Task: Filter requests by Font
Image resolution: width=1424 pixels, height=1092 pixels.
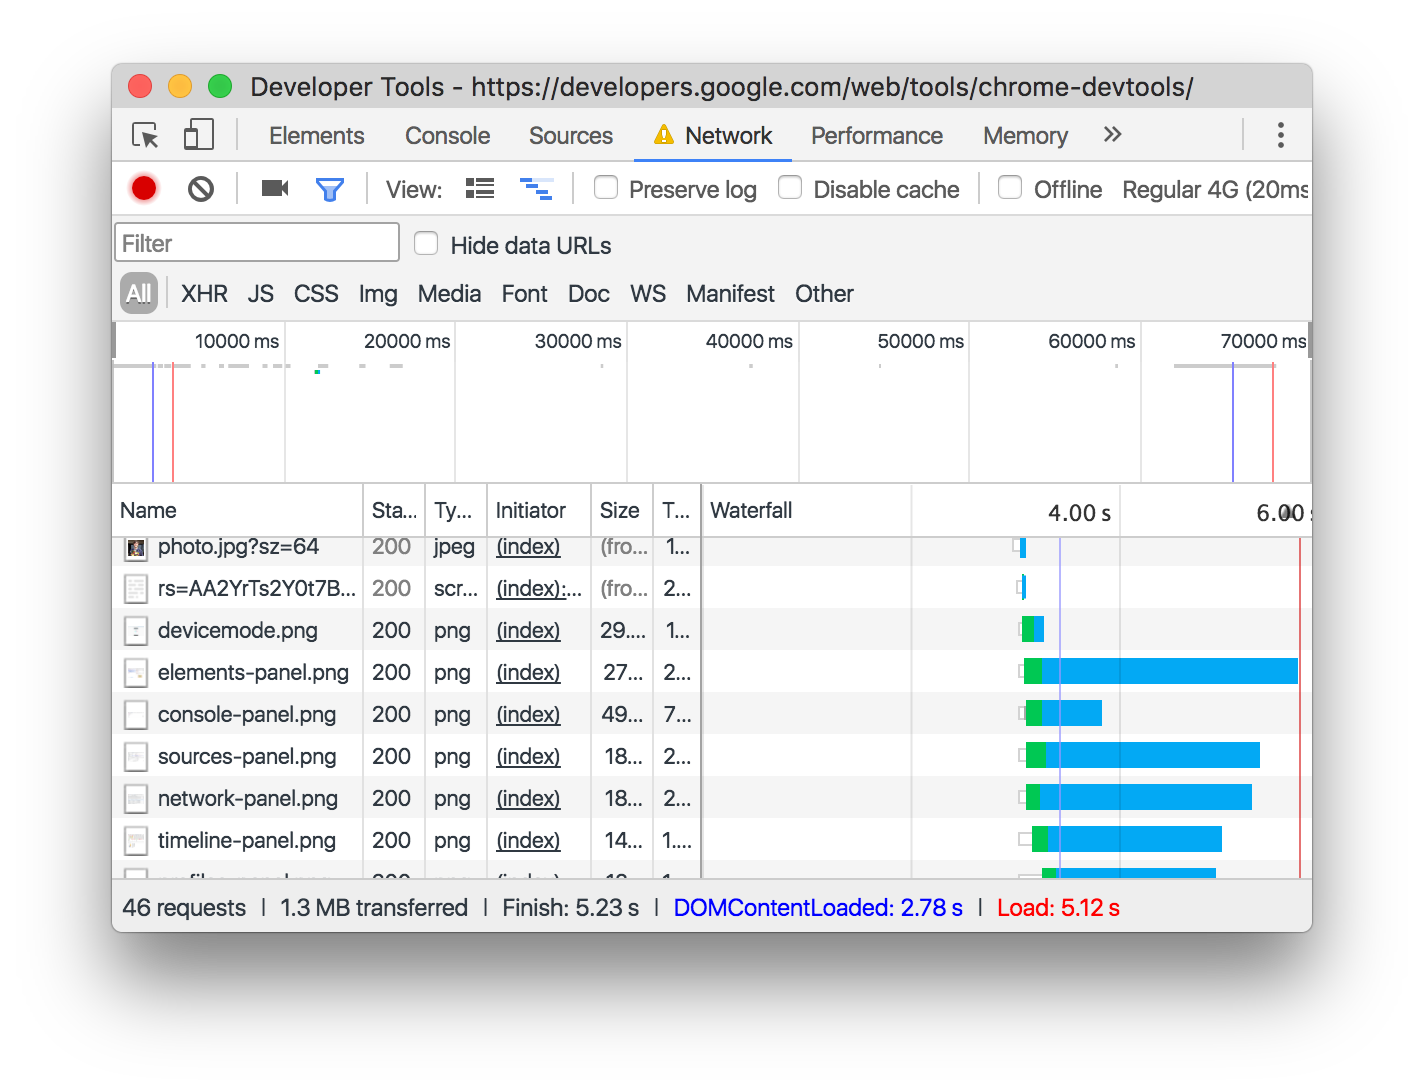Action: 524,294
